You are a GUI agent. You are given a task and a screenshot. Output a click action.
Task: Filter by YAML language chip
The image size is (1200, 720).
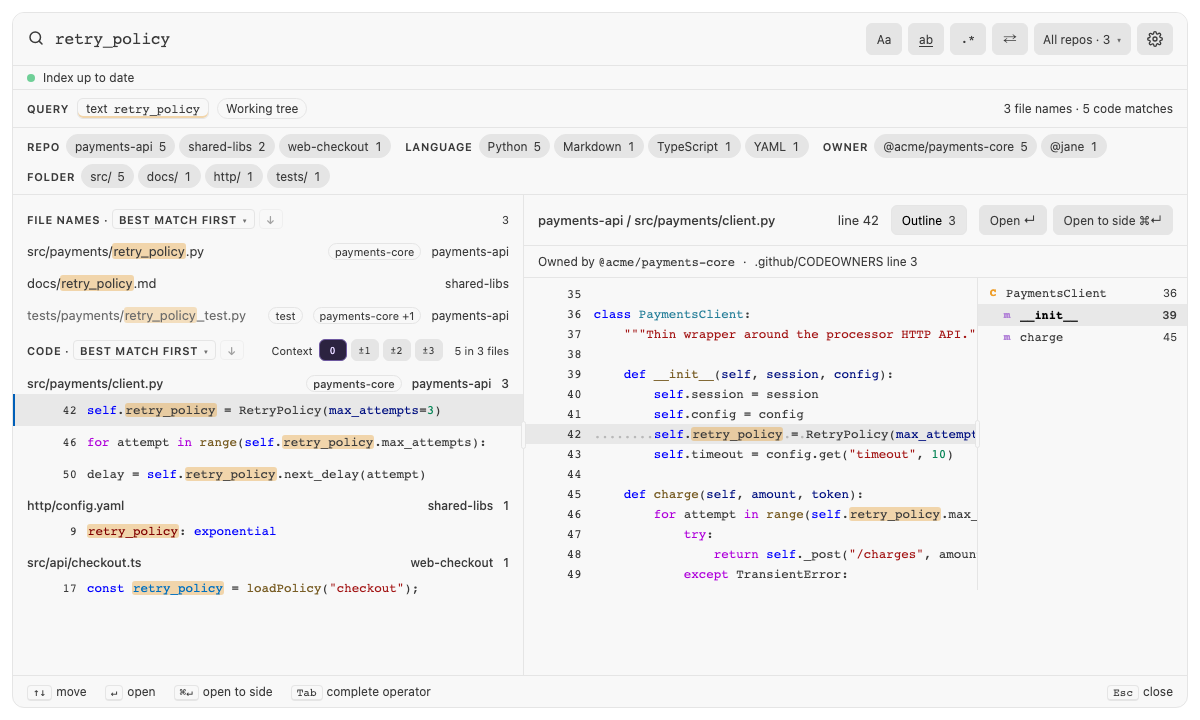click(777, 147)
